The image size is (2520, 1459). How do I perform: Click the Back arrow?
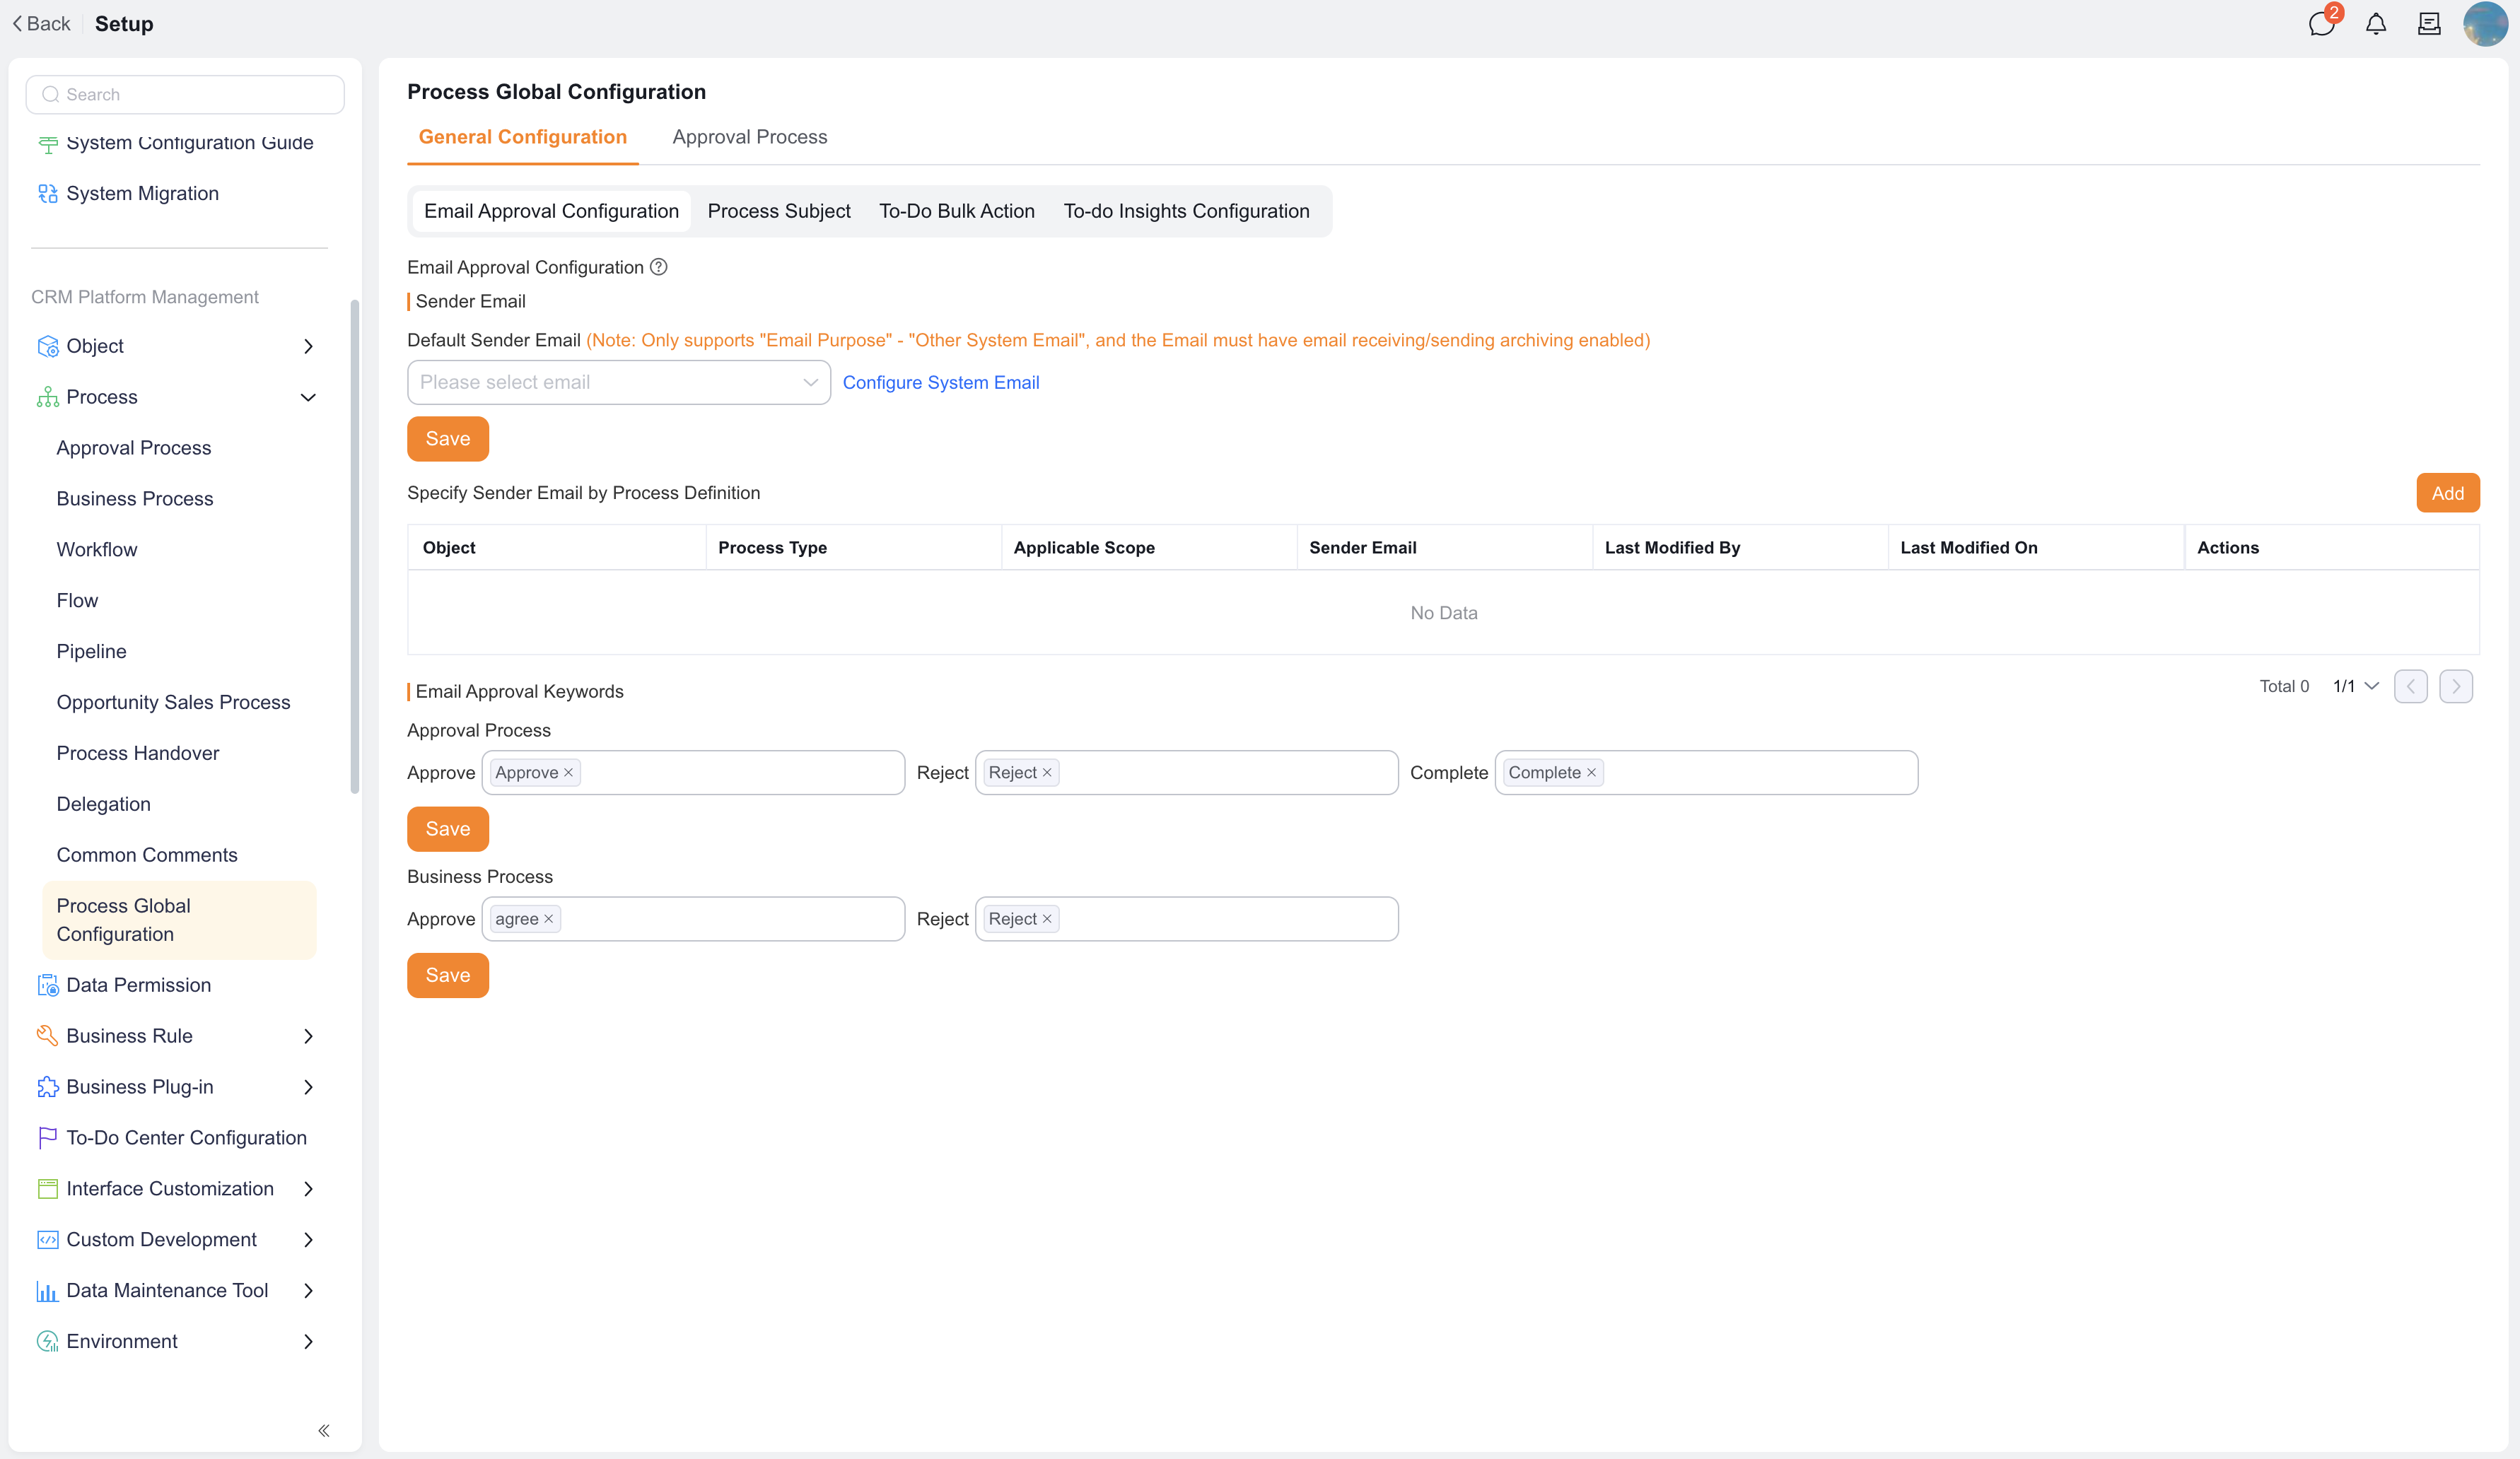click(42, 24)
